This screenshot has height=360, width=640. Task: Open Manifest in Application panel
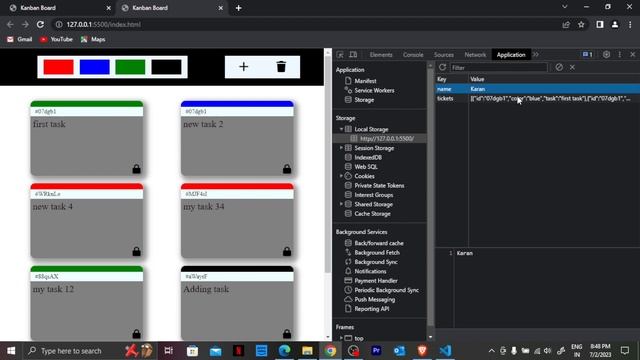pyautogui.click(x=365, y=81)
